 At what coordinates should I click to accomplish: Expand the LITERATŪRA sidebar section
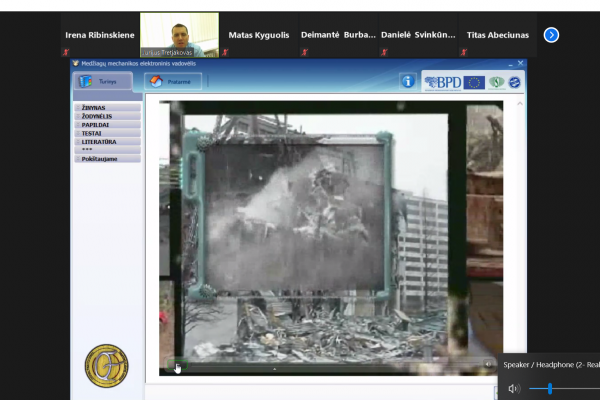(108, 142)
